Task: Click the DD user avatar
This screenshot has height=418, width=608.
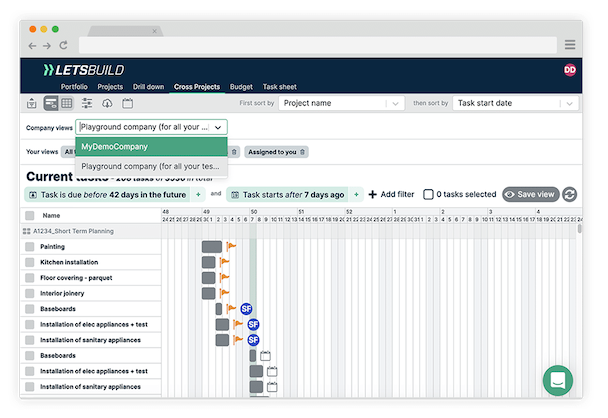Action: point(570,70)
